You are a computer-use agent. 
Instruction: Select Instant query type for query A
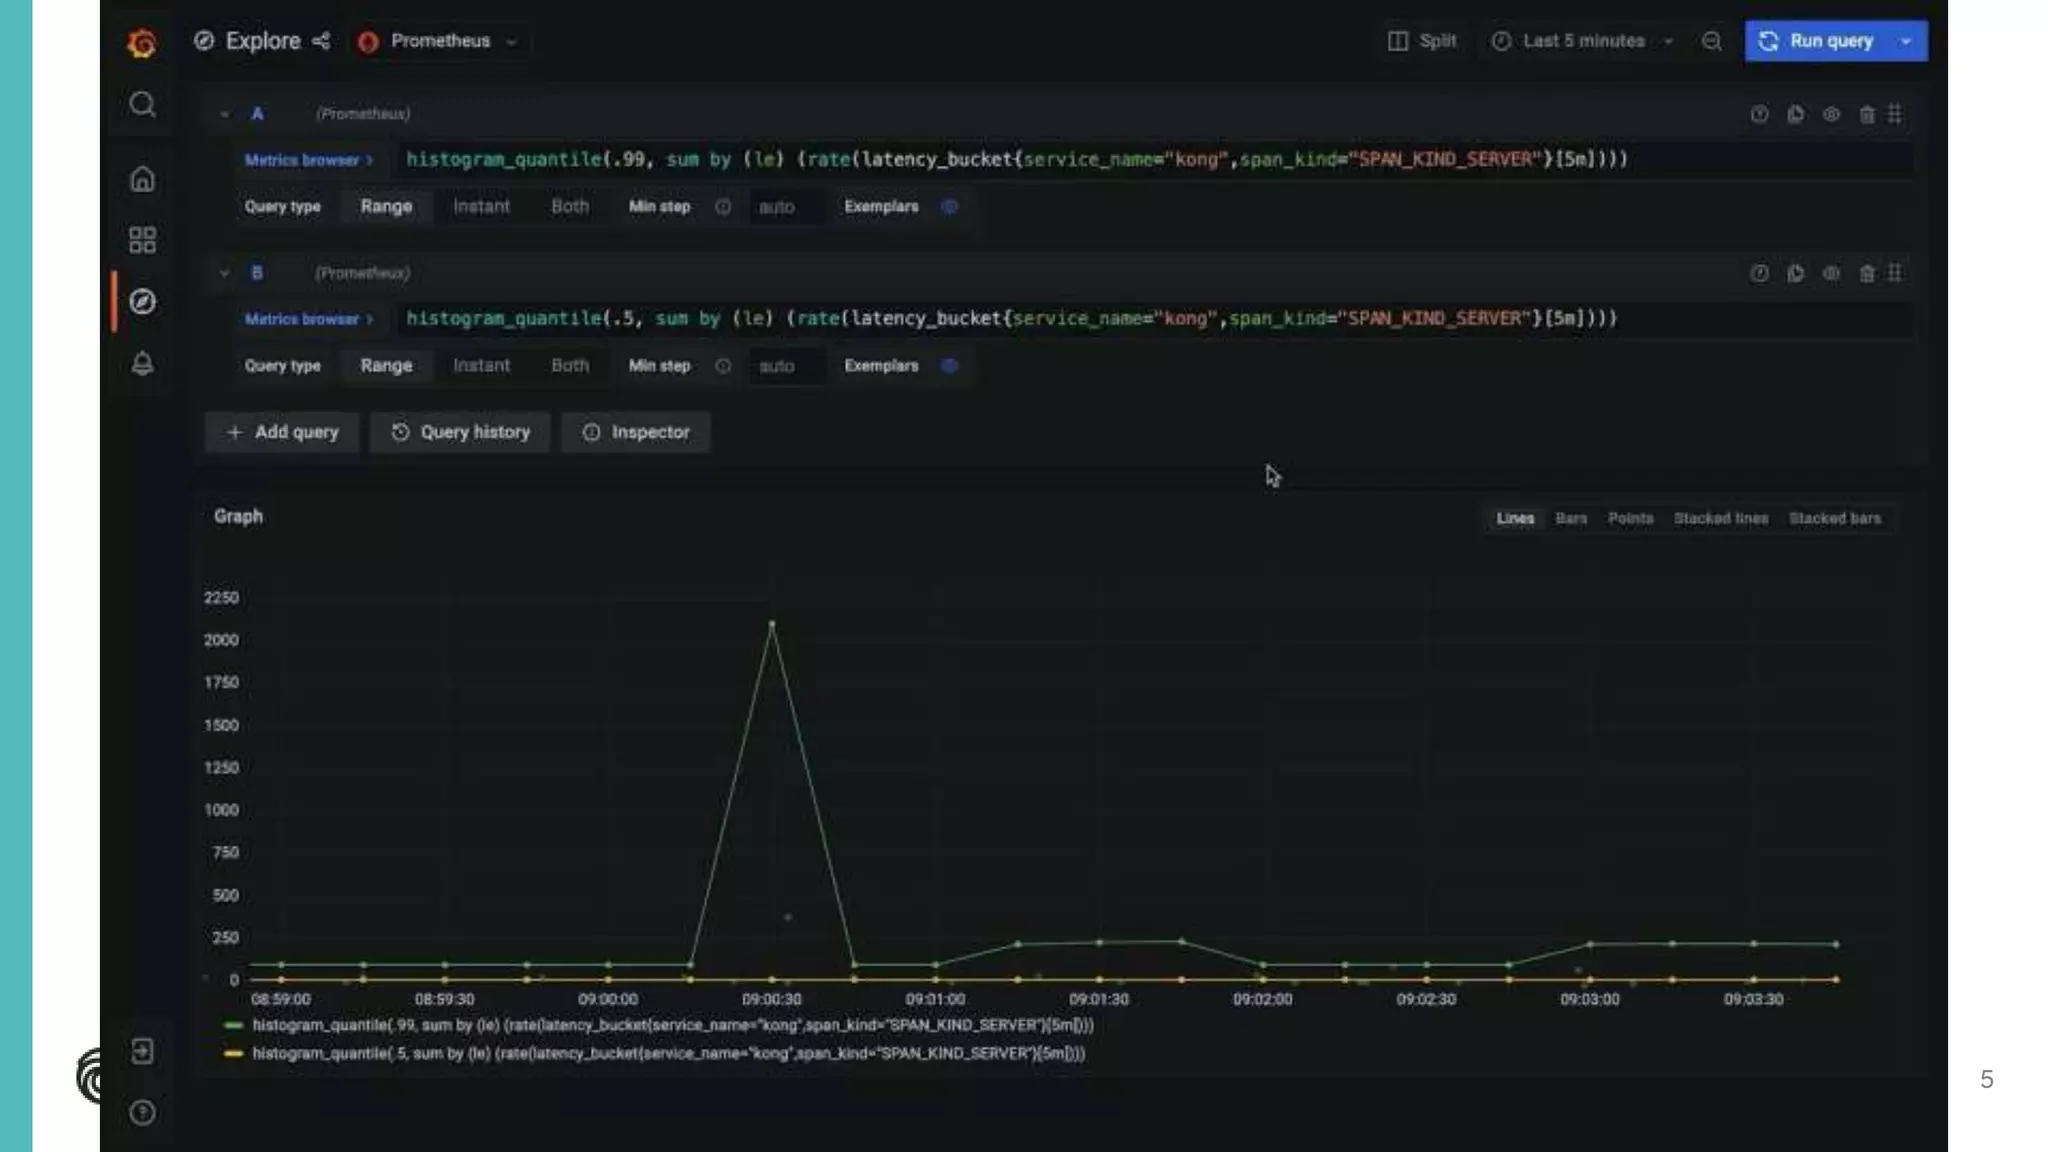click(481, 206)
